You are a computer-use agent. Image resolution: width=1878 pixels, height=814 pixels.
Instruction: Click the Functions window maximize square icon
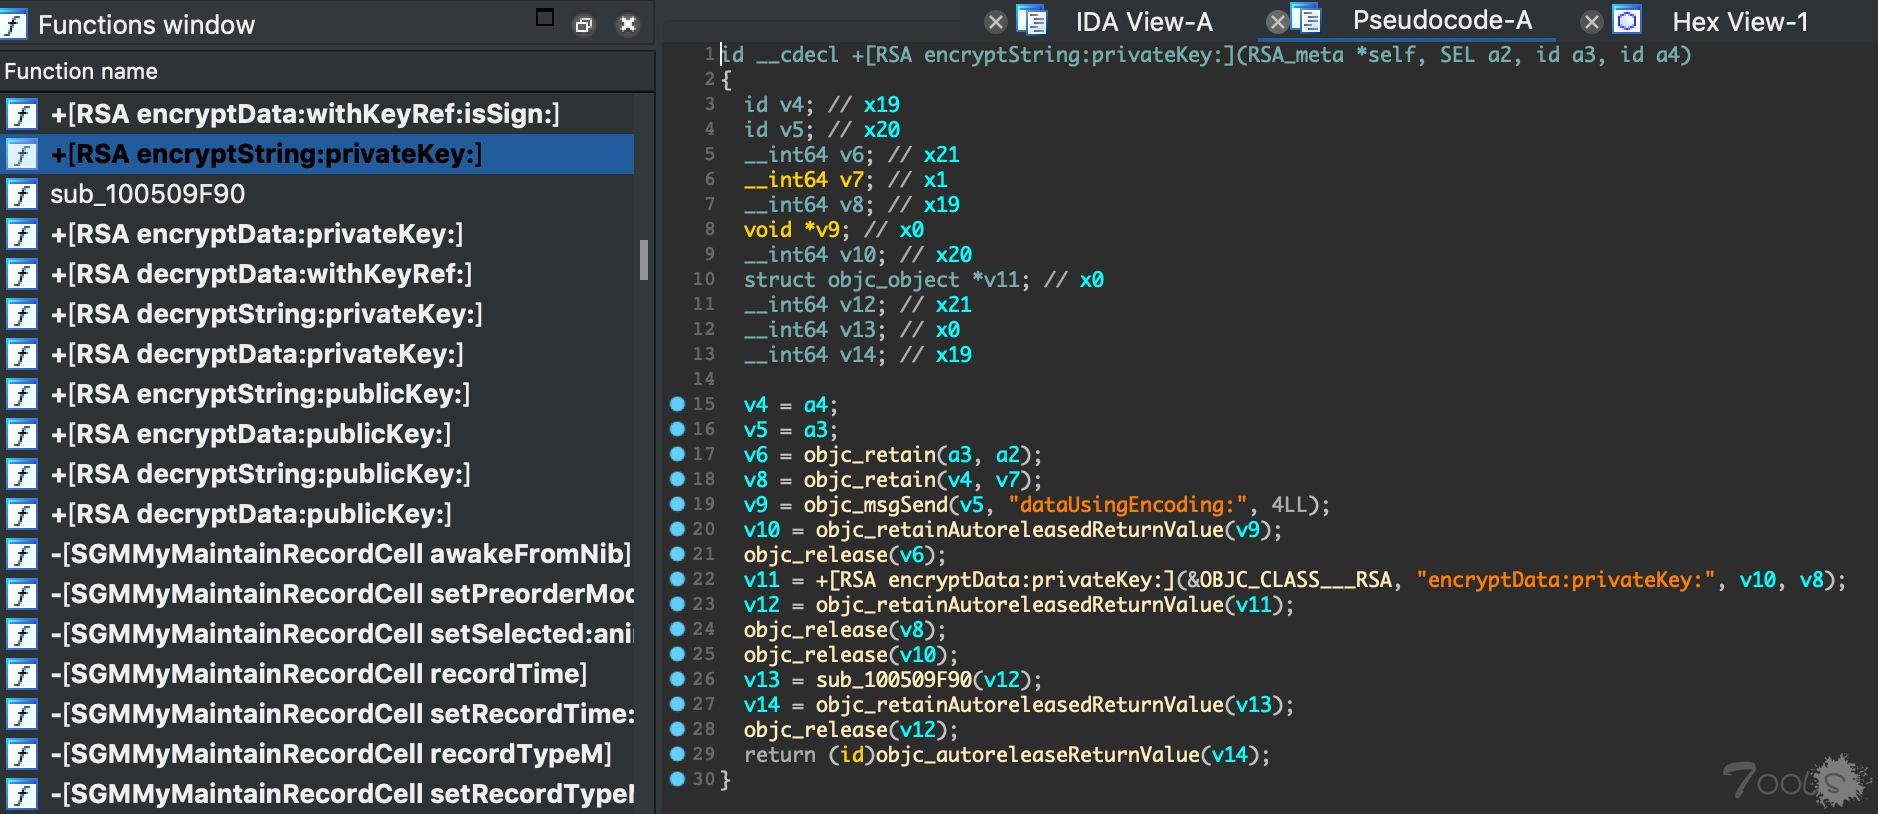(x=545, y=17)
